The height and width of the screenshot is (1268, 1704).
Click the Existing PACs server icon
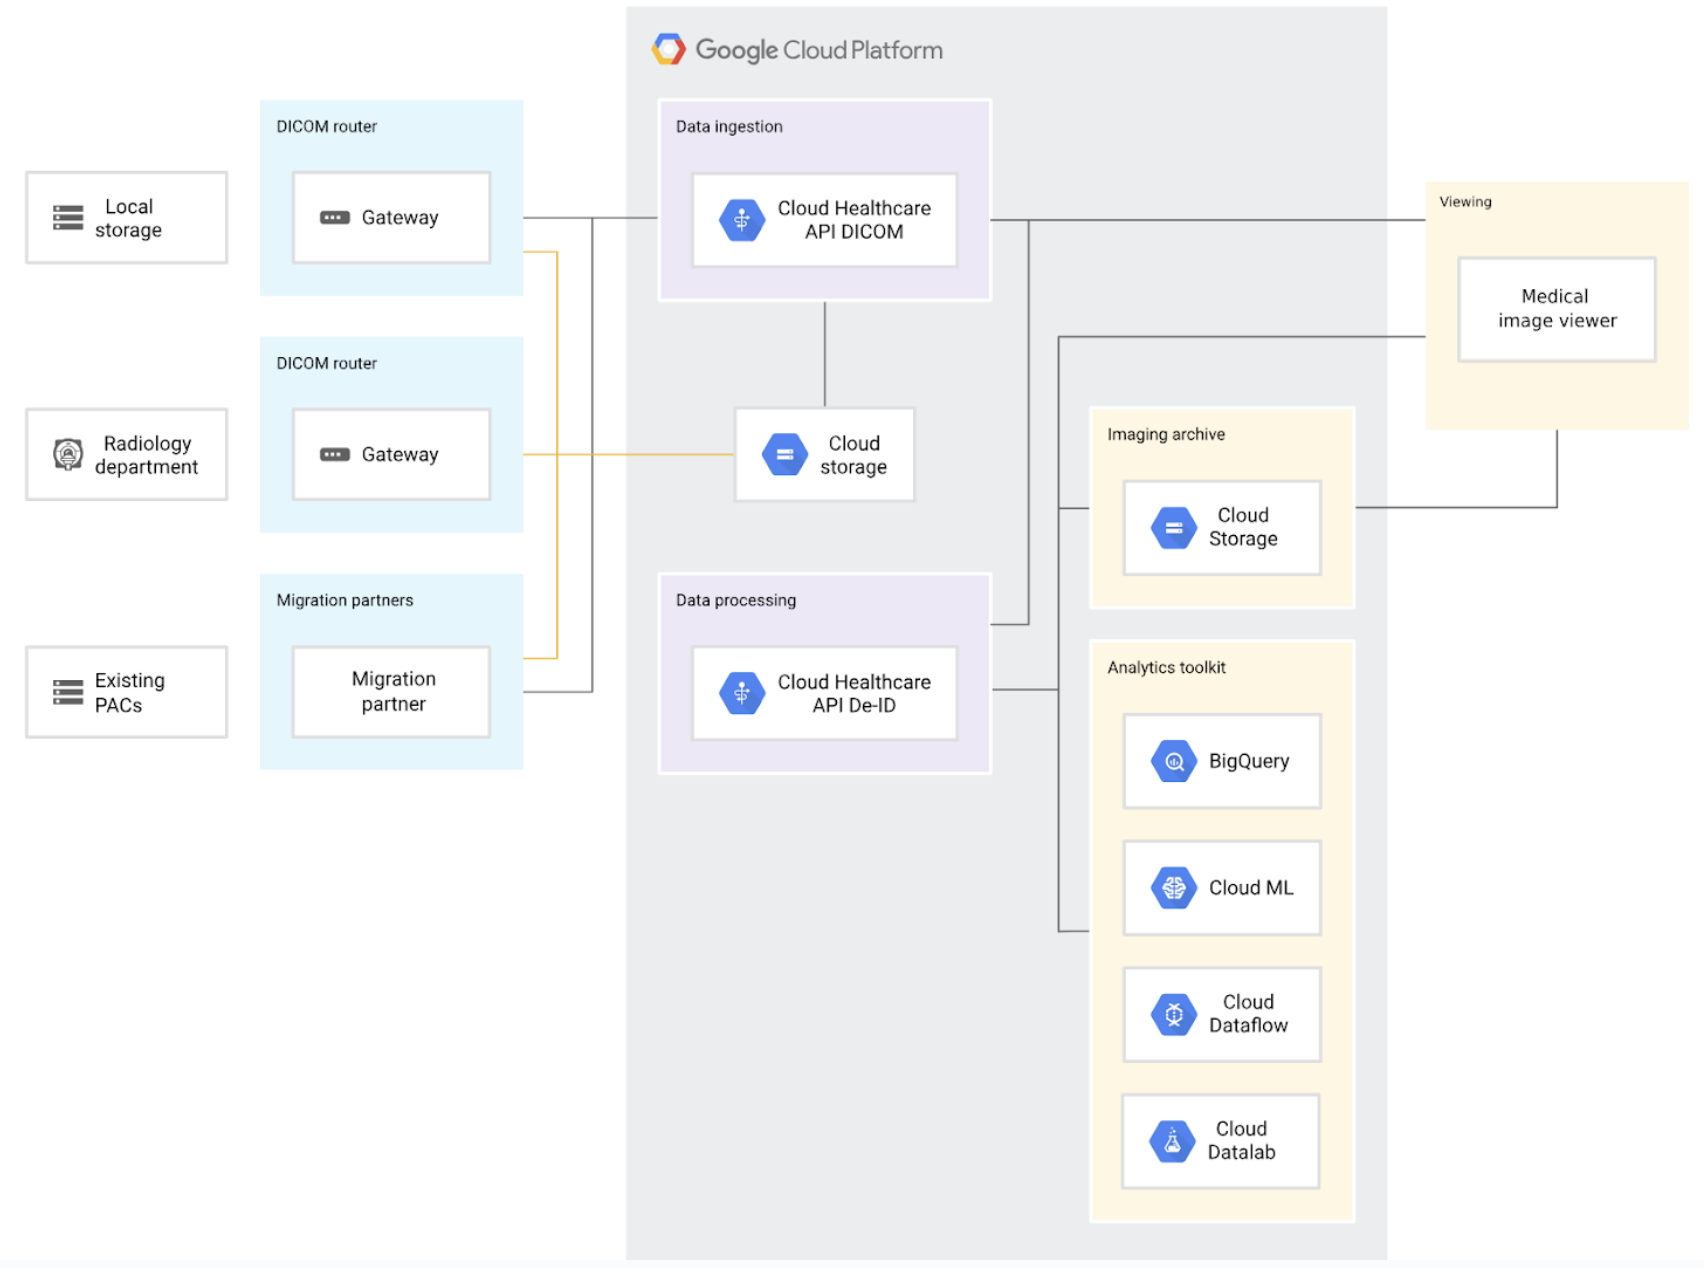tap(68, 692)
